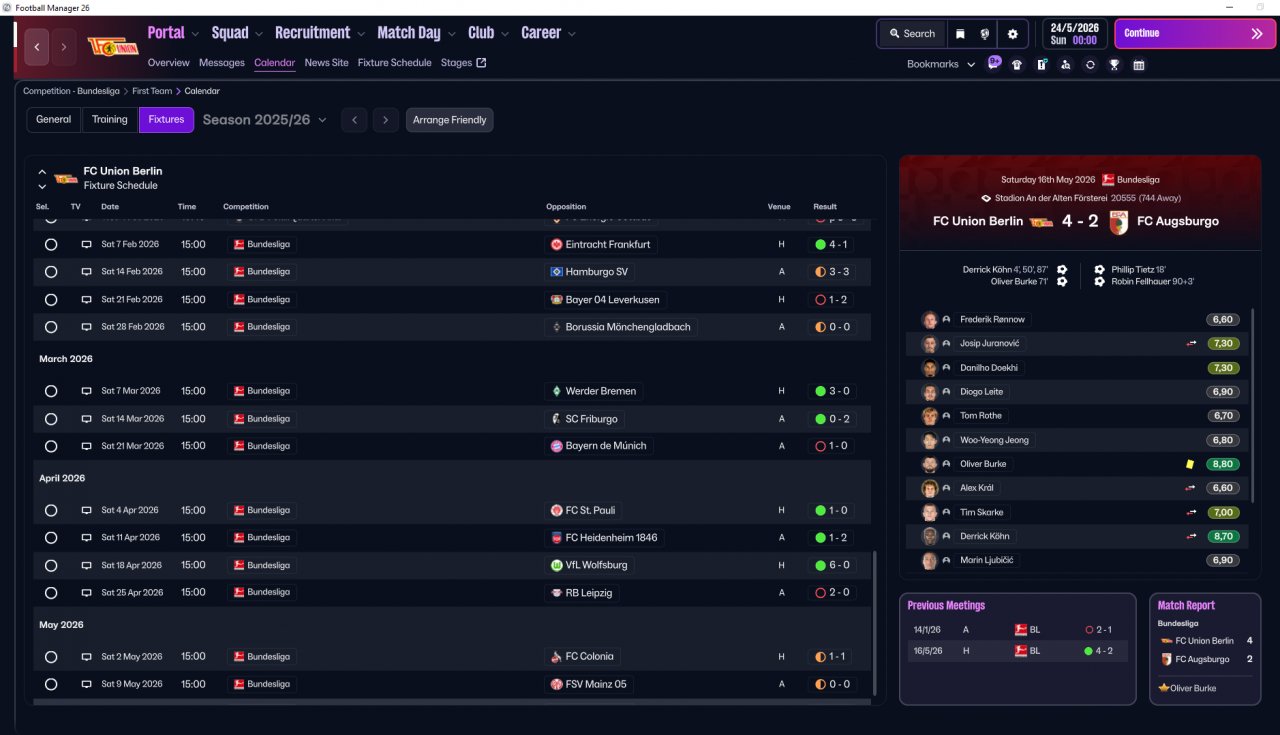Switch to the Overview tab
The image size is (1280, 735).
169,63
